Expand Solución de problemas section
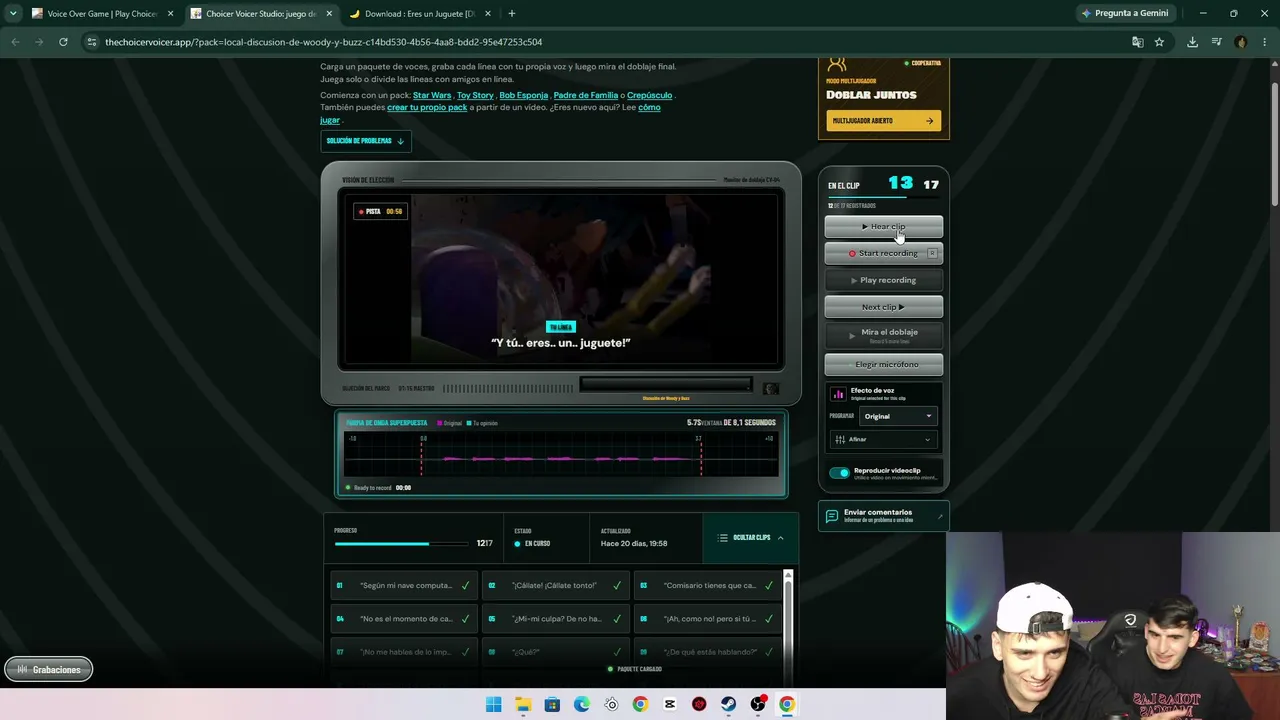Viewport: 1280px width, 720px height. pyautogui.click(x=365, y=141)
